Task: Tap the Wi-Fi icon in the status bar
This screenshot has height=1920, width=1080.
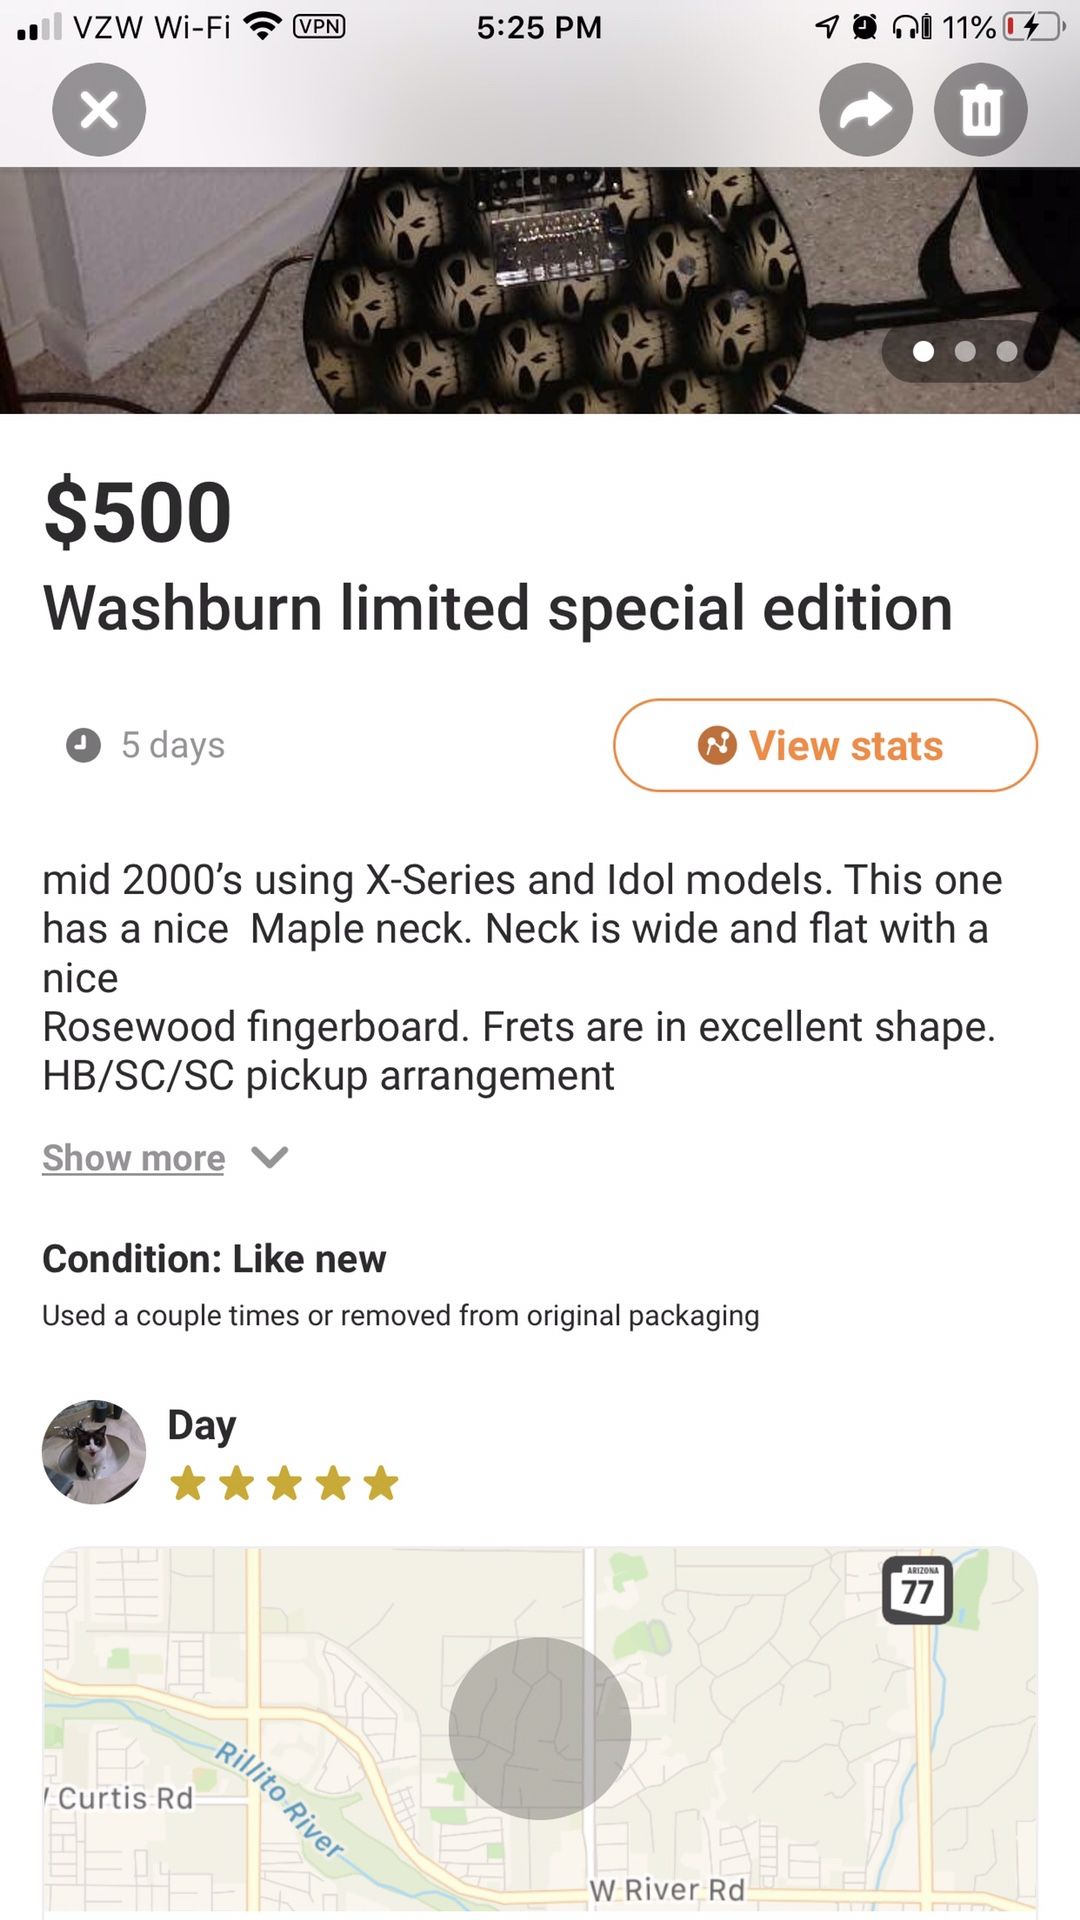Action: click(262, 27)
